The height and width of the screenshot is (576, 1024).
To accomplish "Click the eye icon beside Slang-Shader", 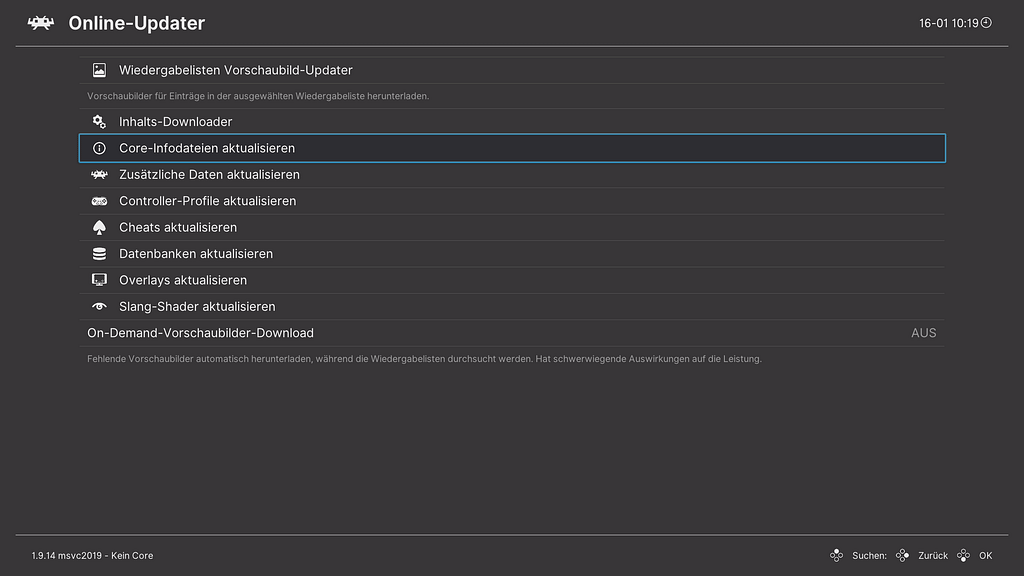I will 99,307.
